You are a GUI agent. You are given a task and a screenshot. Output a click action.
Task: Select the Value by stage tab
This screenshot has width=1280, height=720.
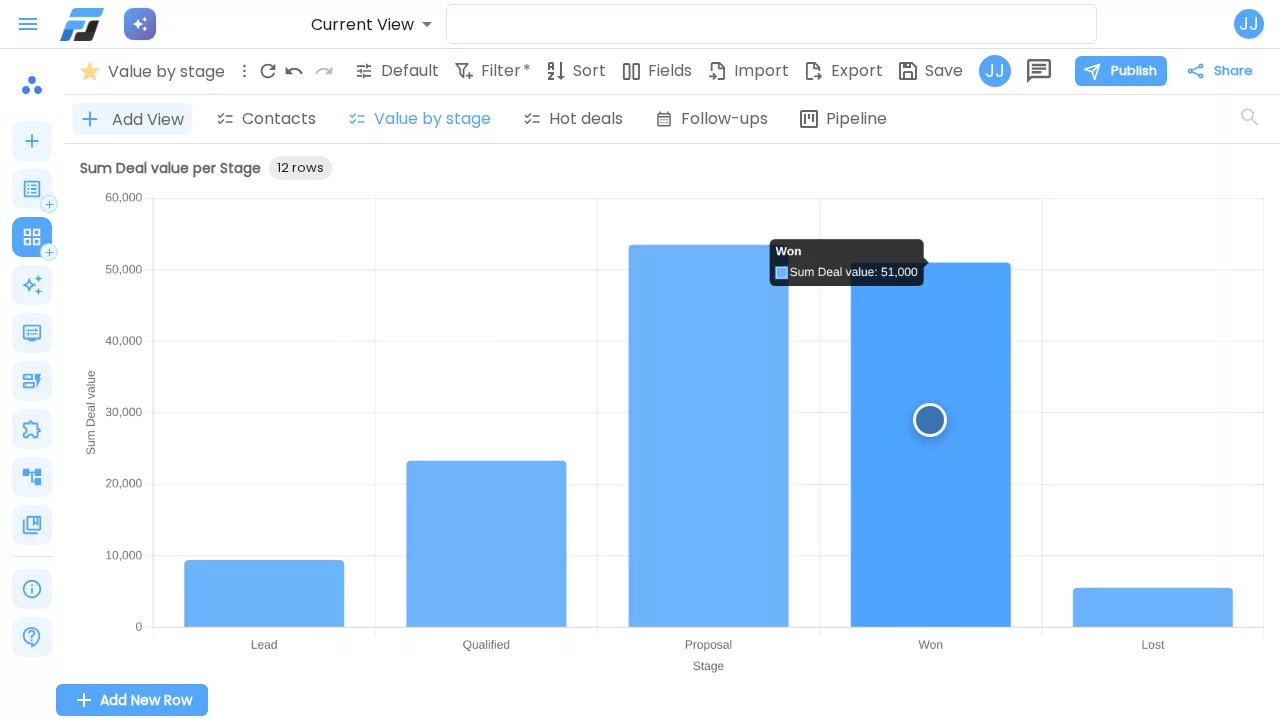point(419,119)
